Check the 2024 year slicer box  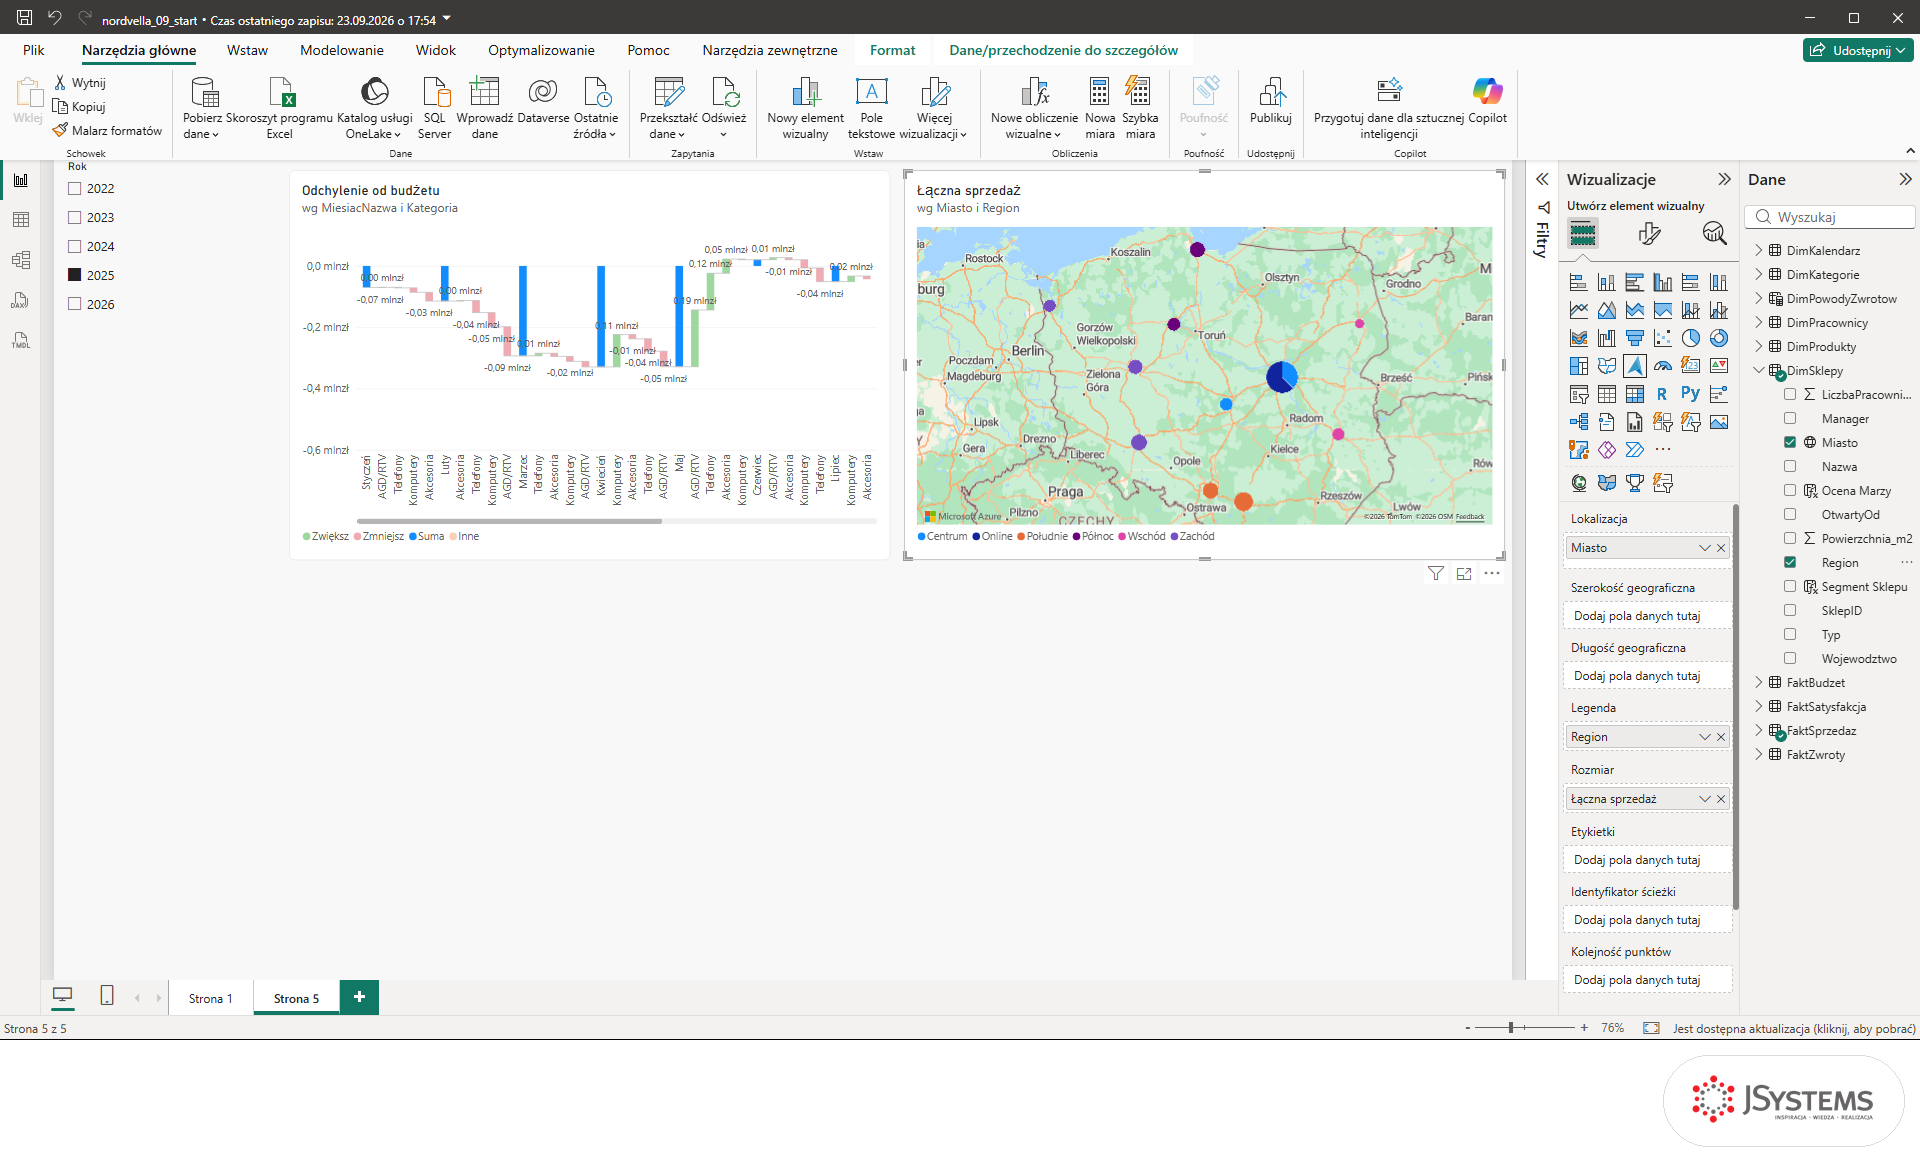click(74, 246)
